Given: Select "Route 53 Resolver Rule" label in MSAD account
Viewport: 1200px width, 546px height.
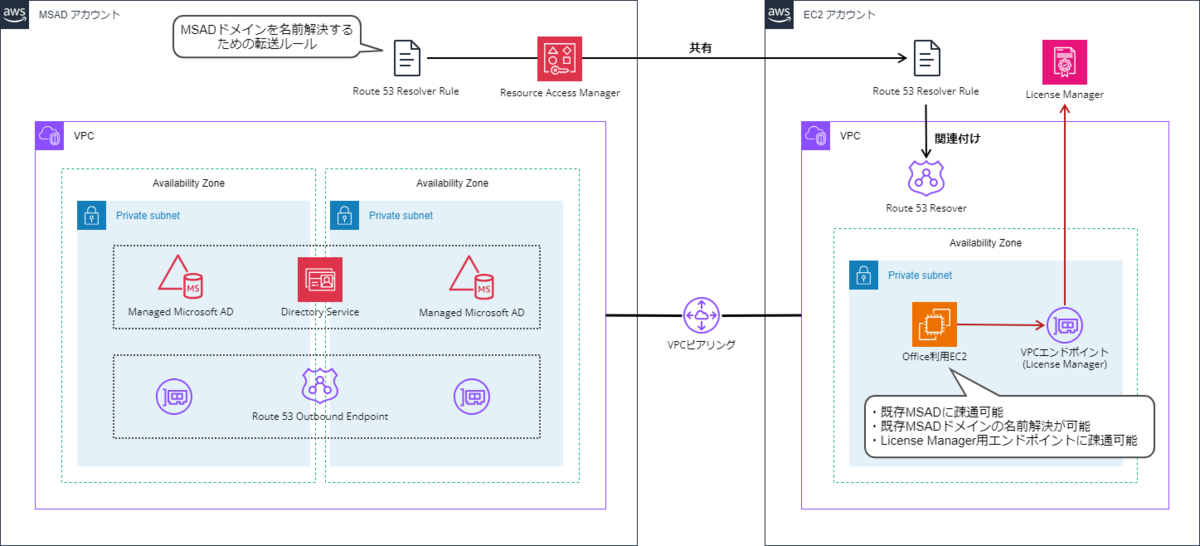Looking at the screenshot, I should [x=407, y=92].
